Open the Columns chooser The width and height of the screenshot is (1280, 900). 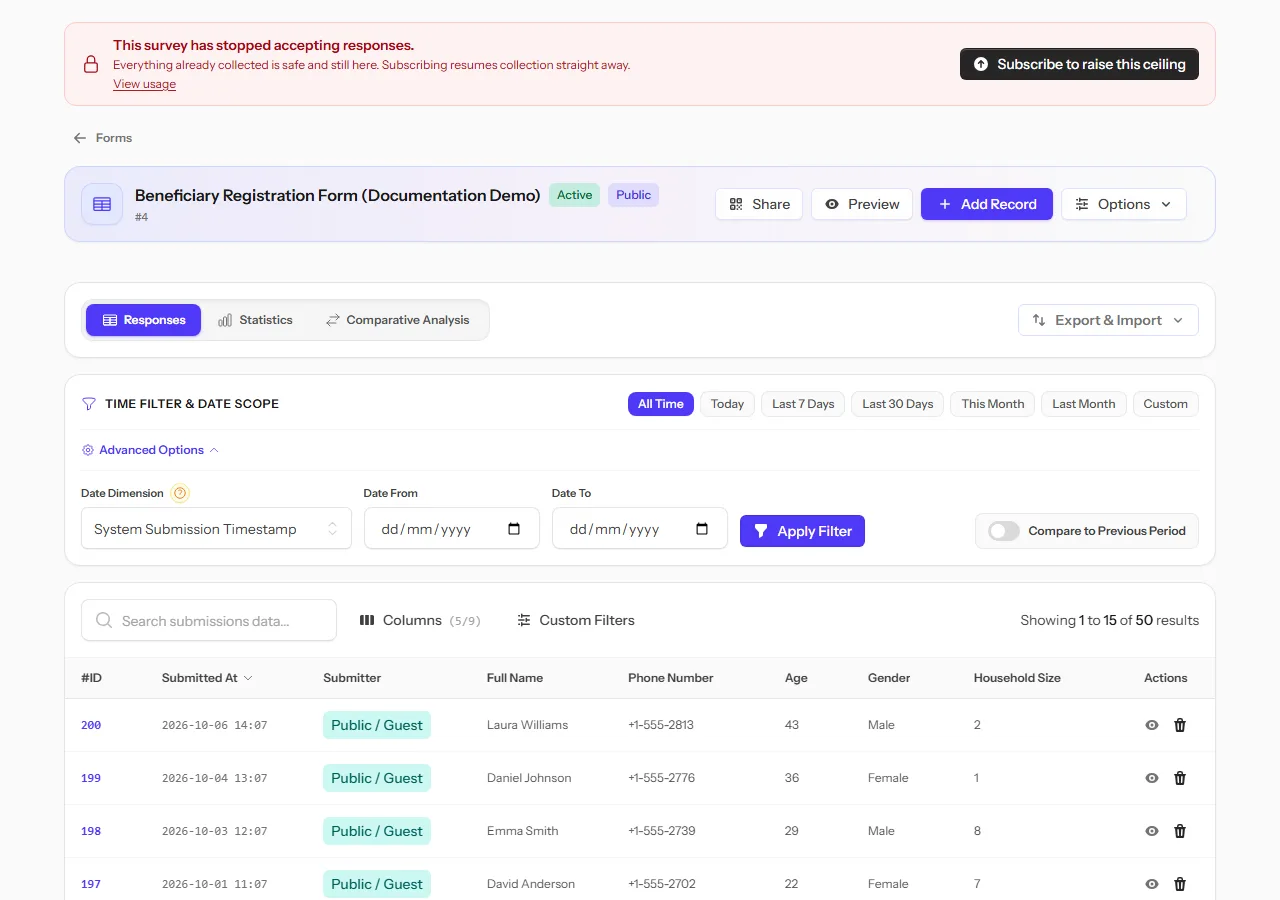[x=420, y=621]
